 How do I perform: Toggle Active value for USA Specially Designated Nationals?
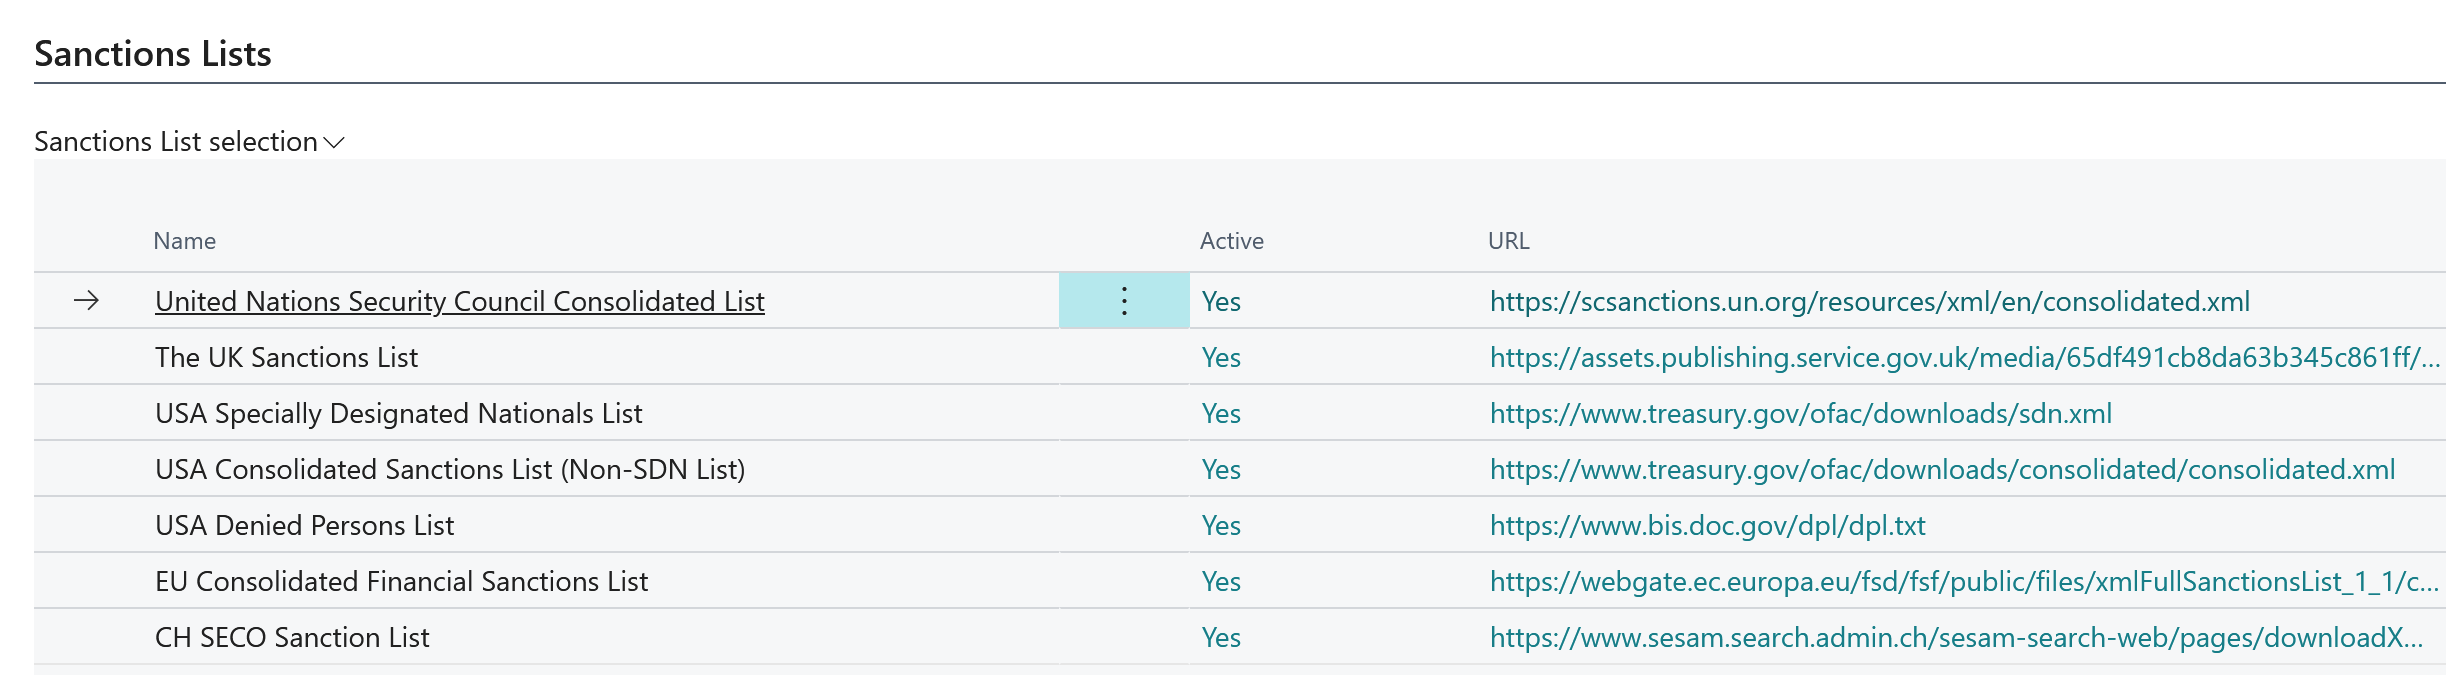(1221, 413)
